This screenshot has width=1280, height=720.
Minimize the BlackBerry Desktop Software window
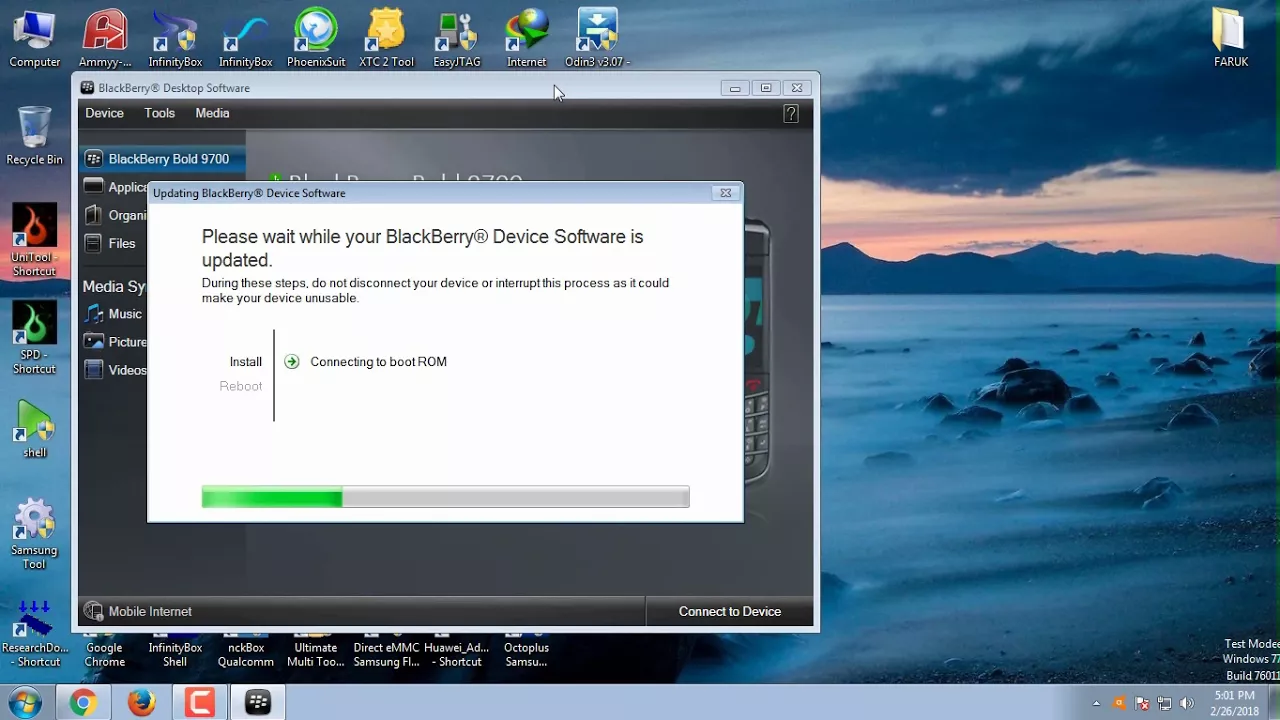[x=735, y=88]
